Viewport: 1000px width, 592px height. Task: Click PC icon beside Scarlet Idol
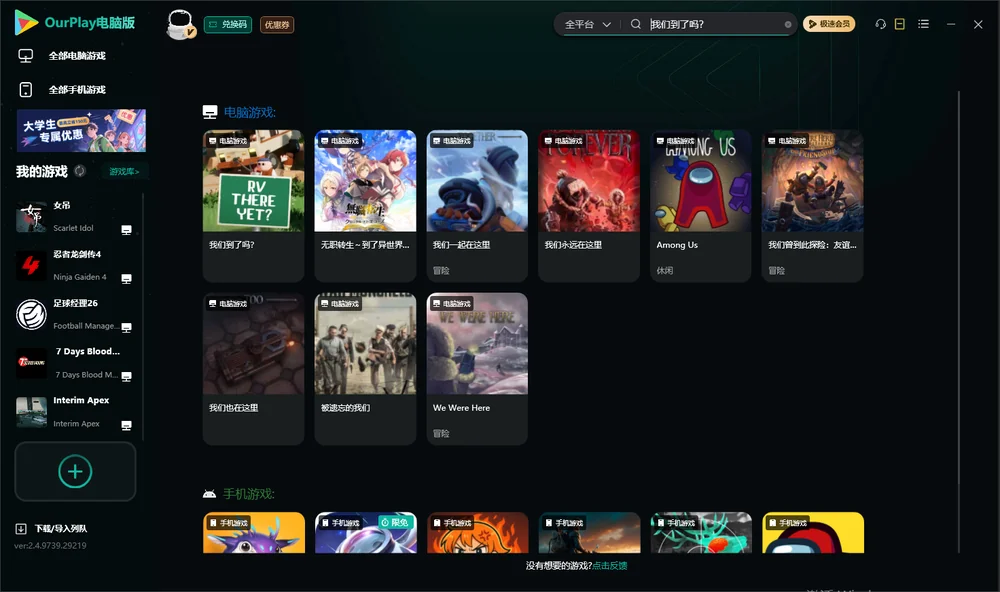(126, 230)
